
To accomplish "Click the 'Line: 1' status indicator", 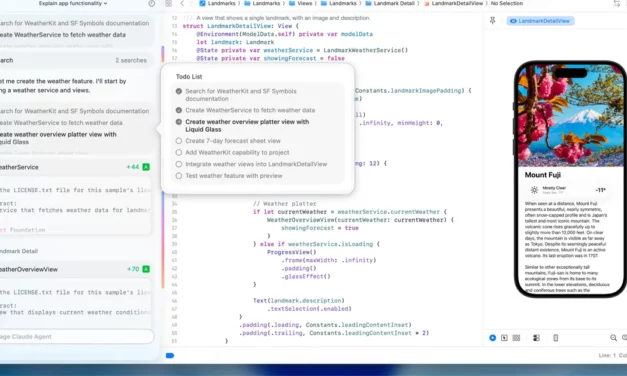I will [607, 355].
